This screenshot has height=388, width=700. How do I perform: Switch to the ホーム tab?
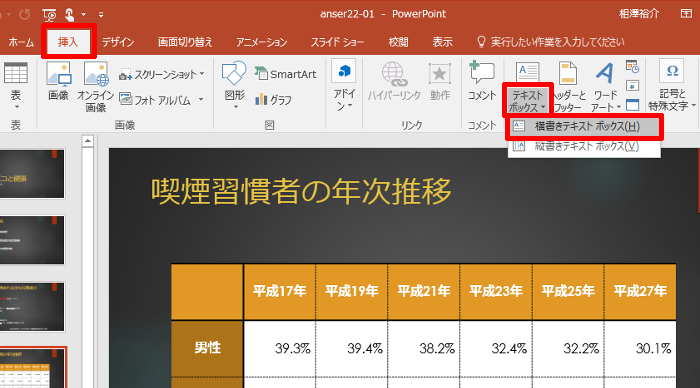point(21,42)
